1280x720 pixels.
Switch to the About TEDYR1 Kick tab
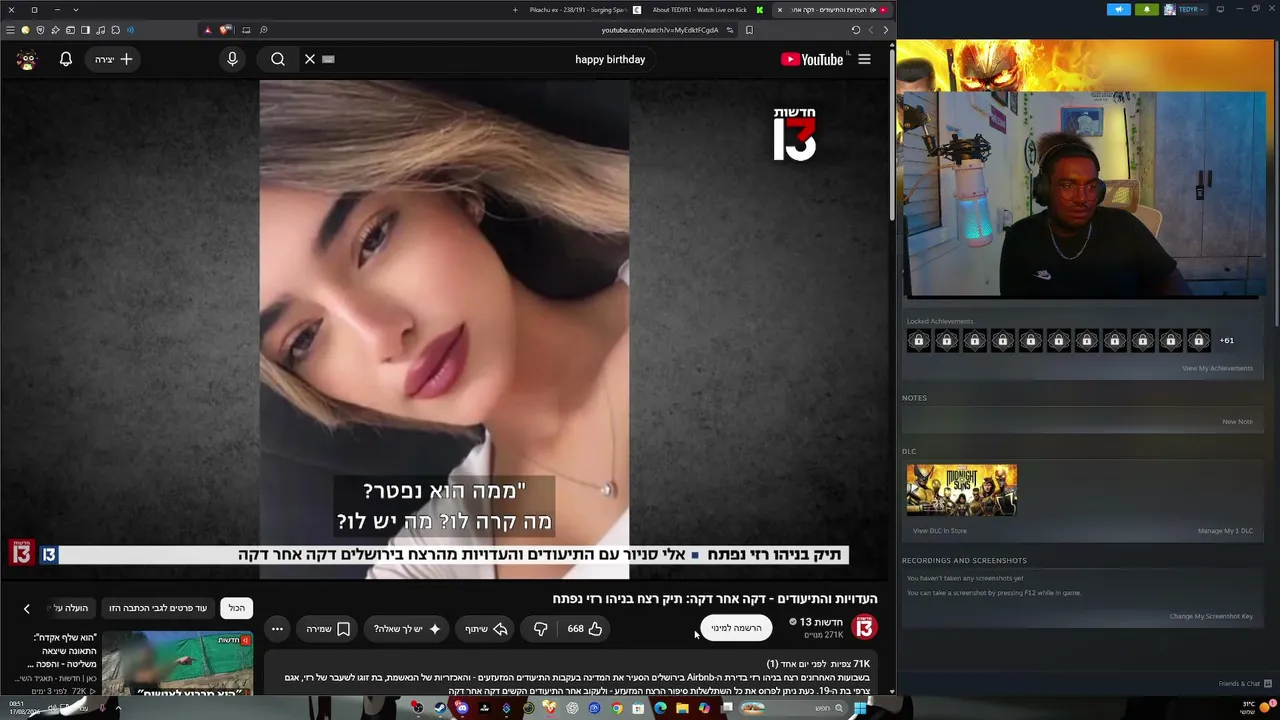click(x=706, y=10)
